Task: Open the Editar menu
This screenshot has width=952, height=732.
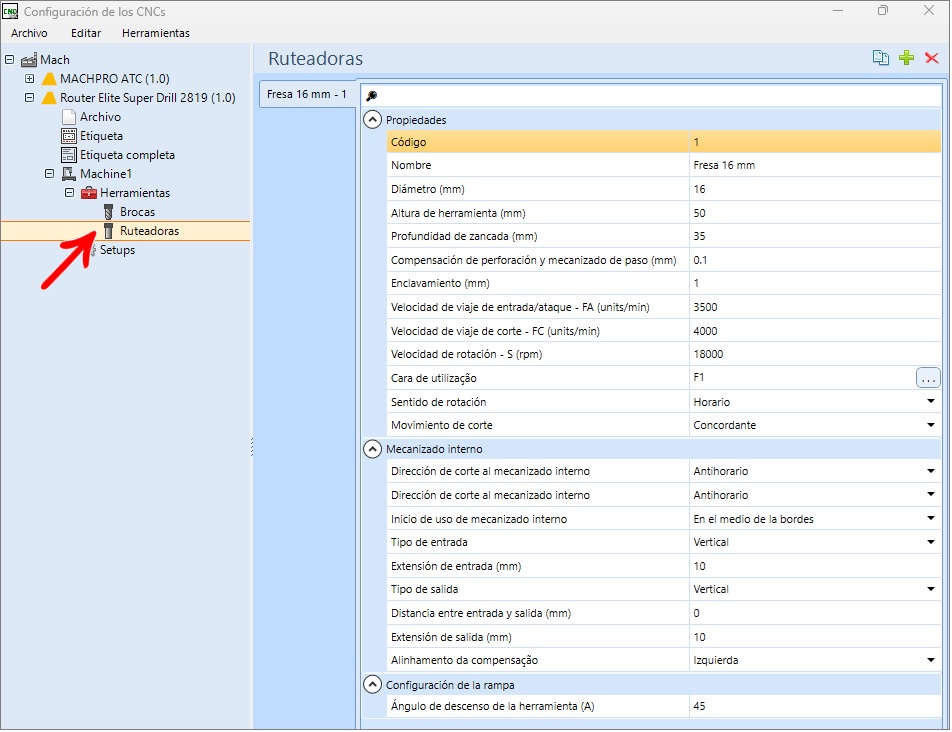Action: click(x=86, y=33)
